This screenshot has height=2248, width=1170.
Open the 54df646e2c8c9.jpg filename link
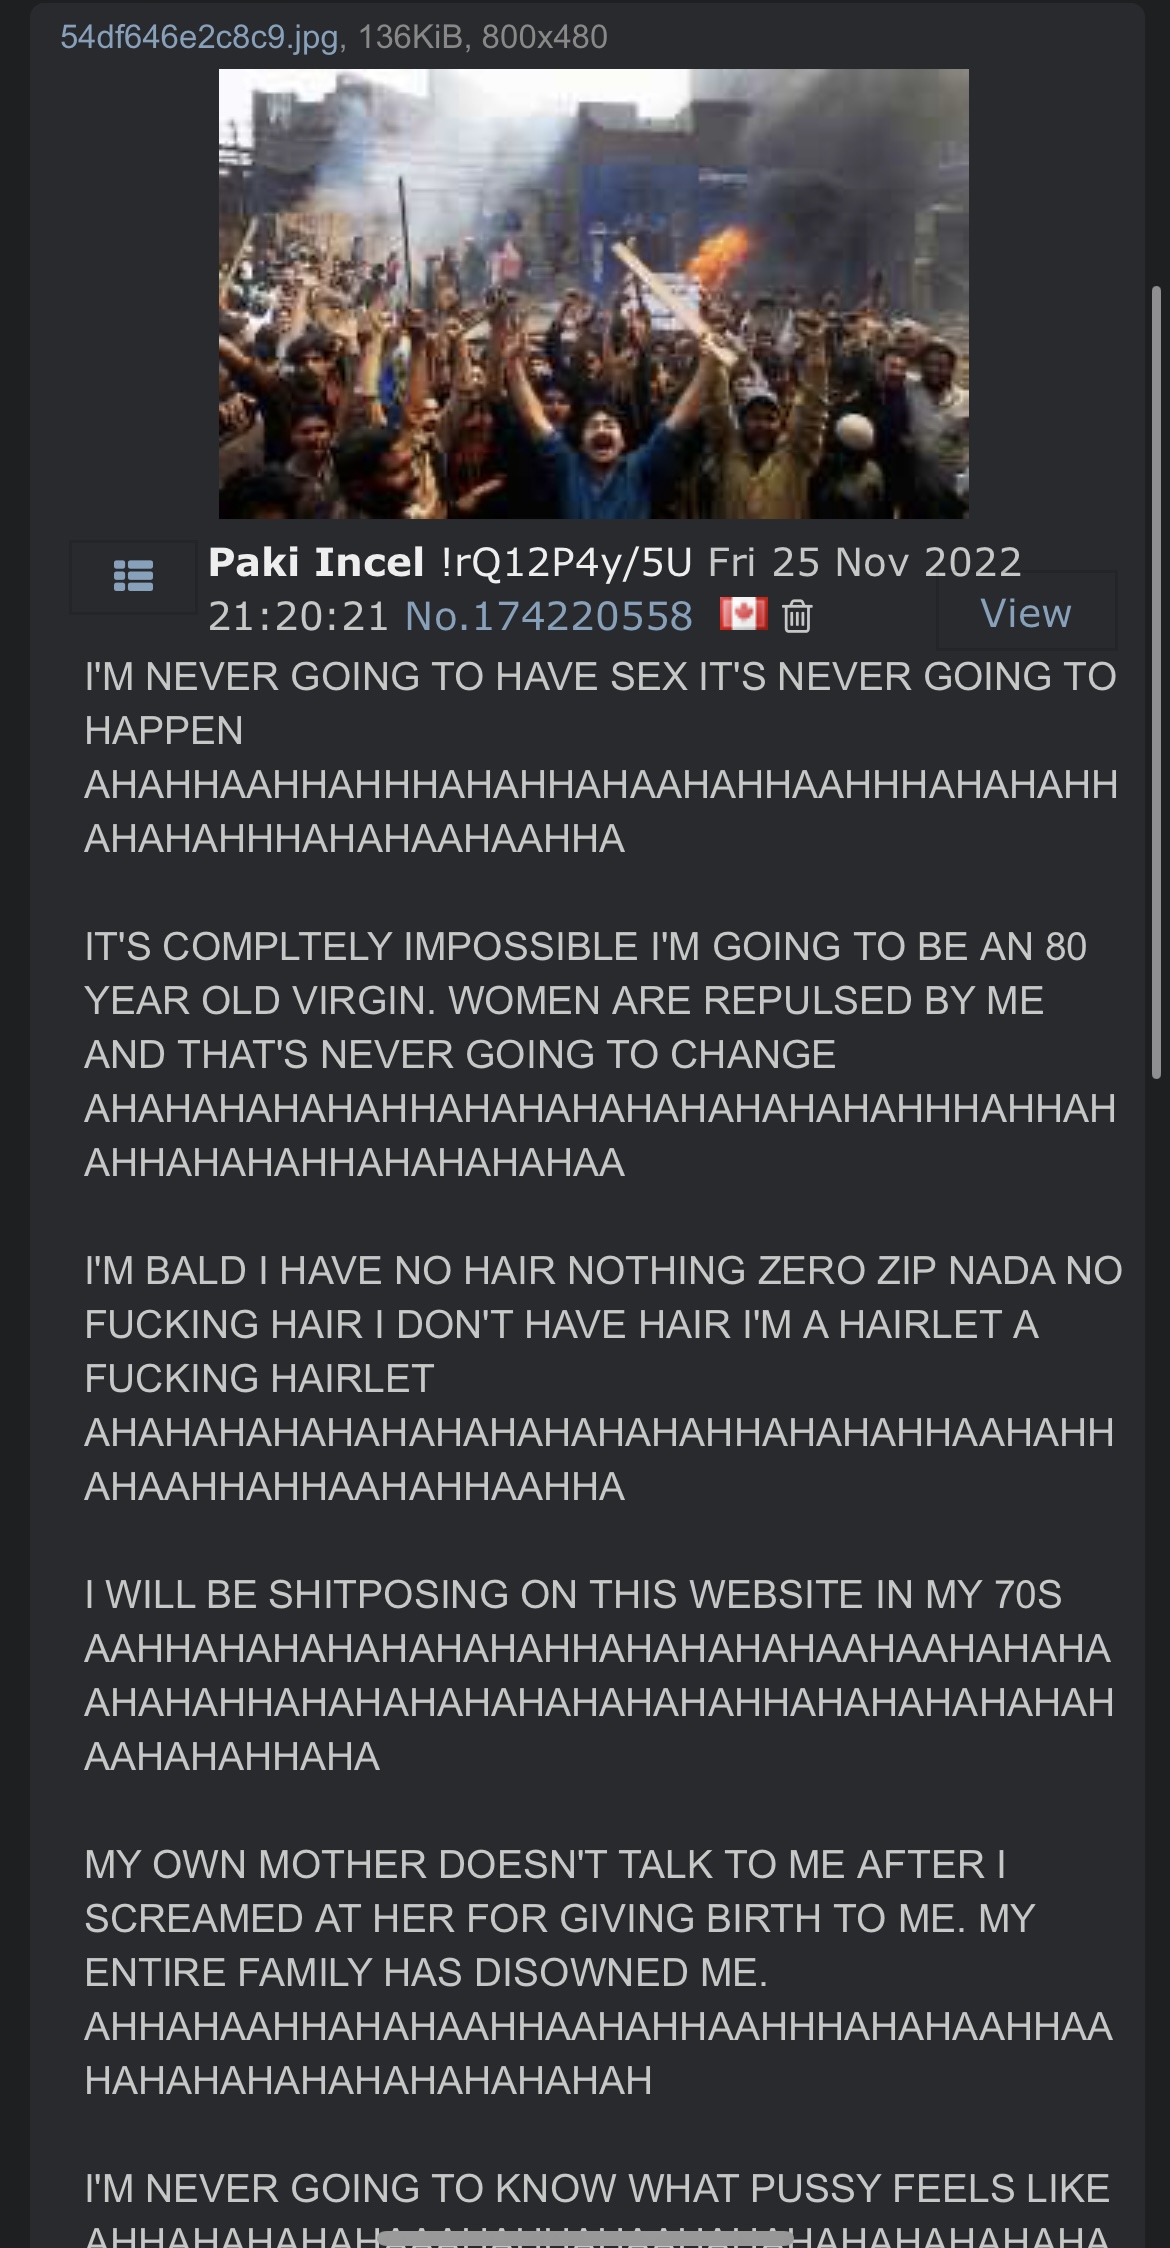click(199, 37)
